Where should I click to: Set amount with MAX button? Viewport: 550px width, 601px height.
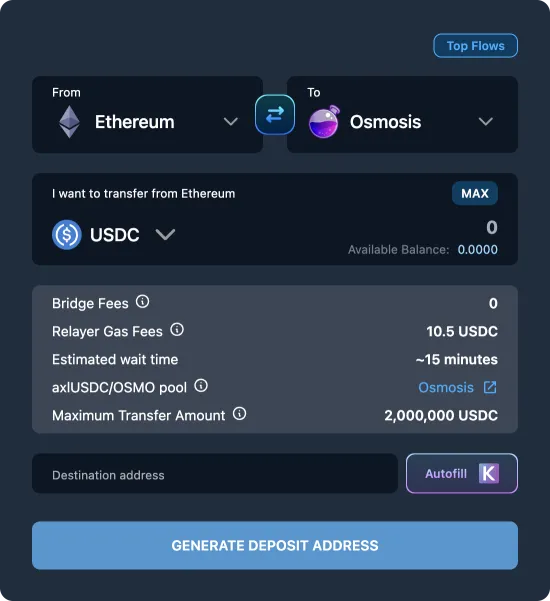[x=475, y=193]
